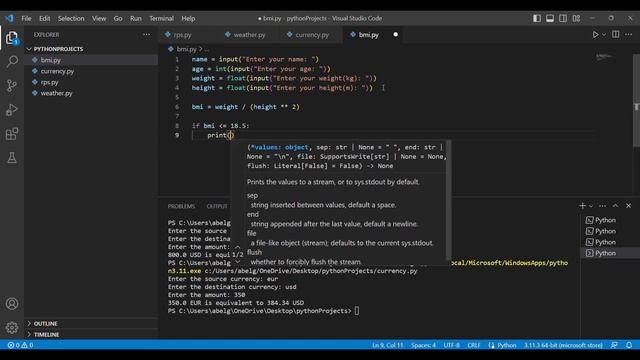Click 3.11.3 64-bit interpreter status entry
Image resolution: width=640 pixels, height=360 pixels.
[x=563, y=345]
